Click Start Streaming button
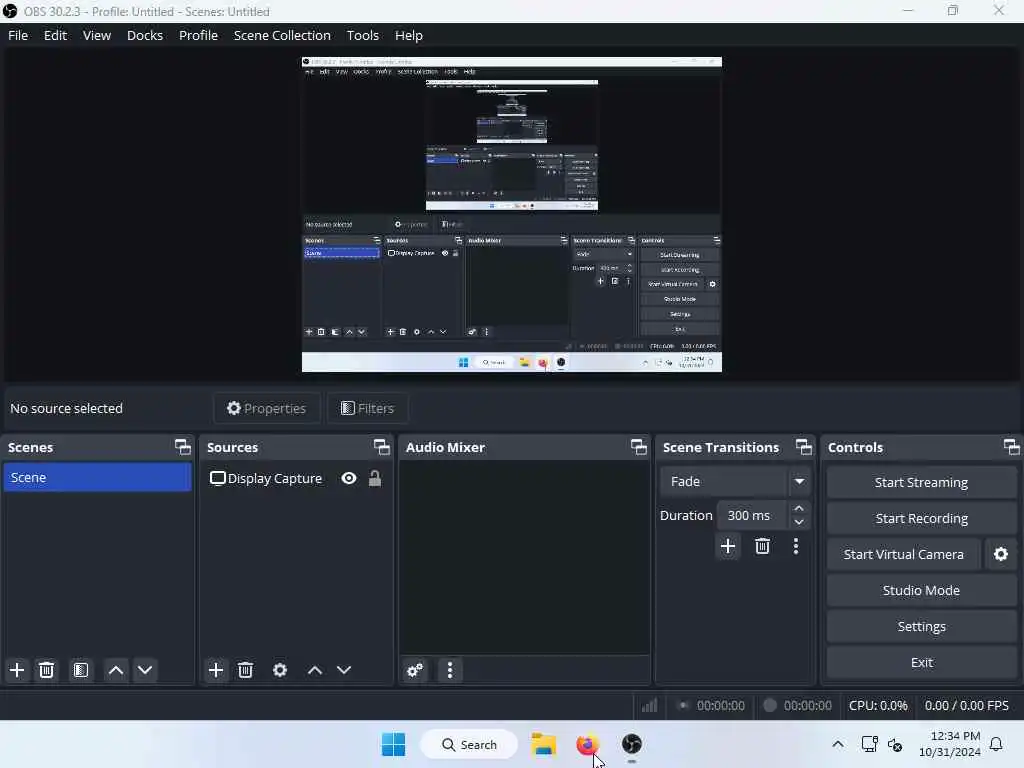Image resolution: width=1024 pixels, height=768 pixels. [921, 483]
